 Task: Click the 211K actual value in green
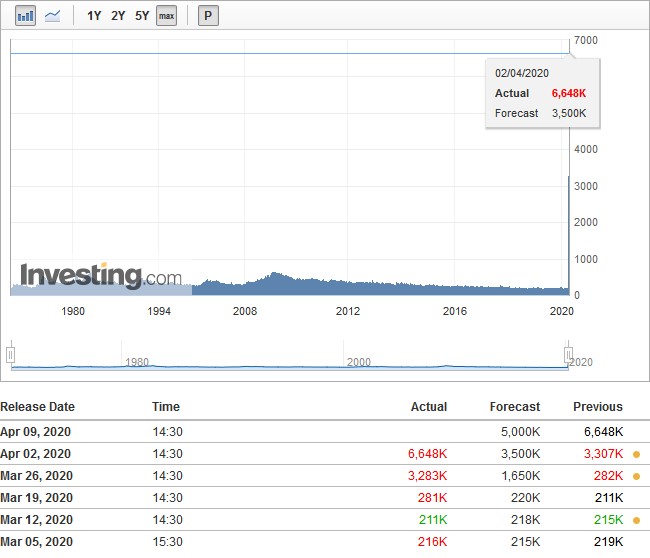pos(433,519)
